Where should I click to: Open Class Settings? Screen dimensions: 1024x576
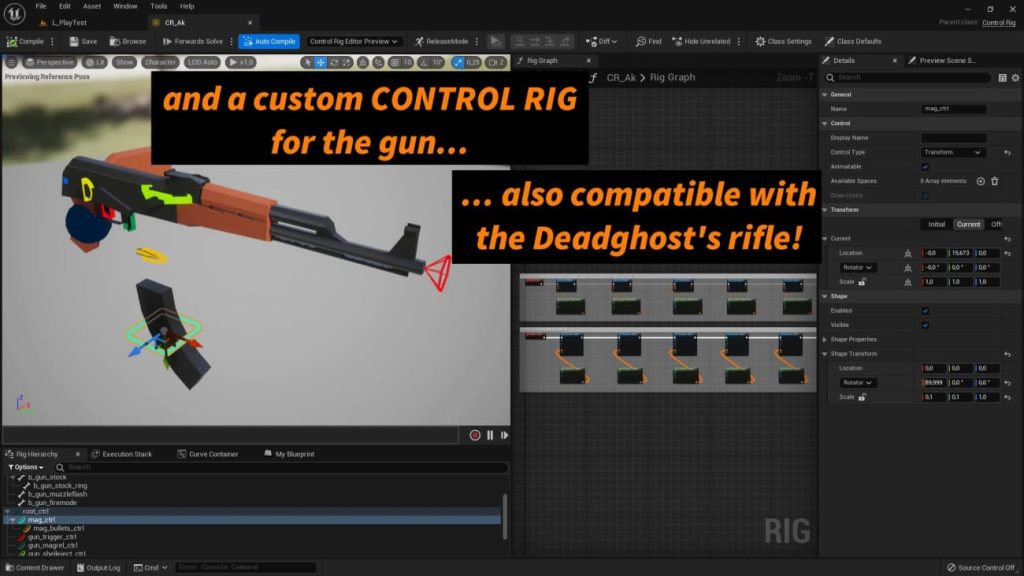click(783, 41)
